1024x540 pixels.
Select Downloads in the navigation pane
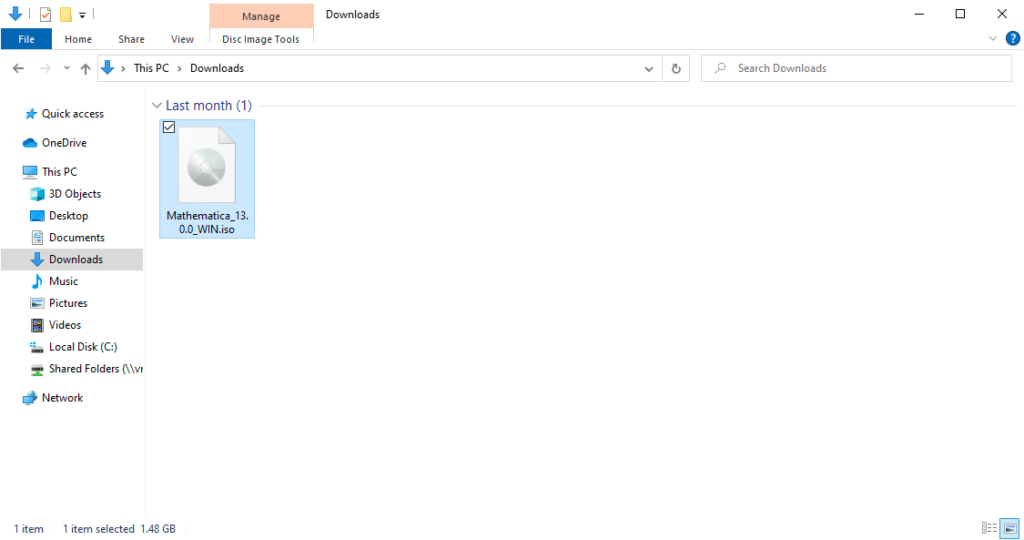(76, 259)
